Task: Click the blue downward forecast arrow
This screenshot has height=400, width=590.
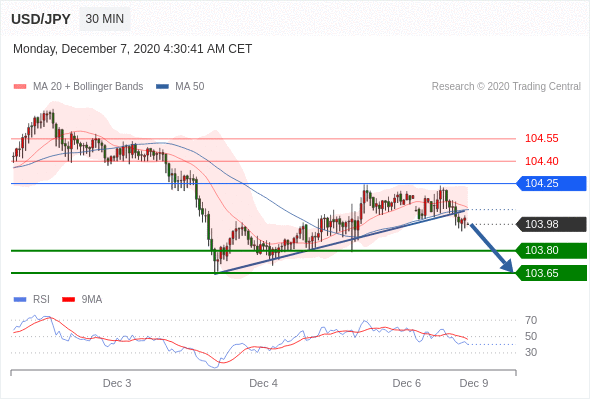Action: 491,248
